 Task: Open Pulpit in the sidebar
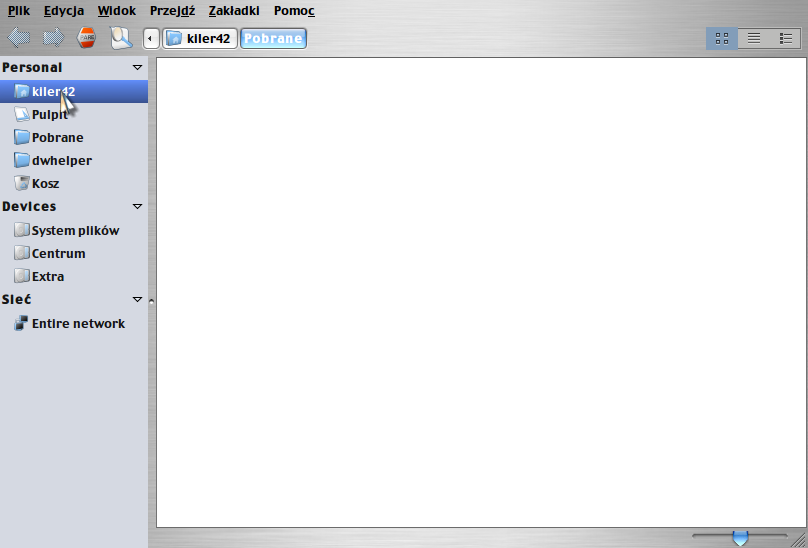pos(74,114)
